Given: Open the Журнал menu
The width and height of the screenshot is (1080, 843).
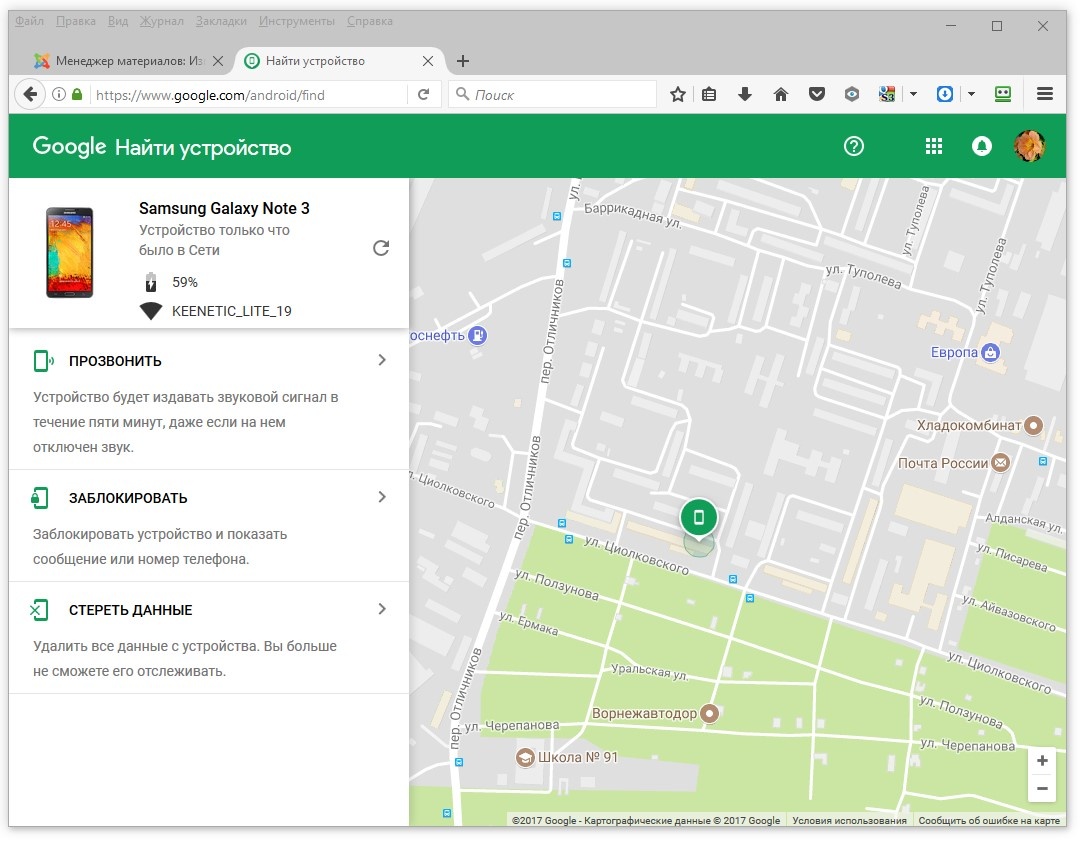Looking at the screenshot, I should coord(162,21).
